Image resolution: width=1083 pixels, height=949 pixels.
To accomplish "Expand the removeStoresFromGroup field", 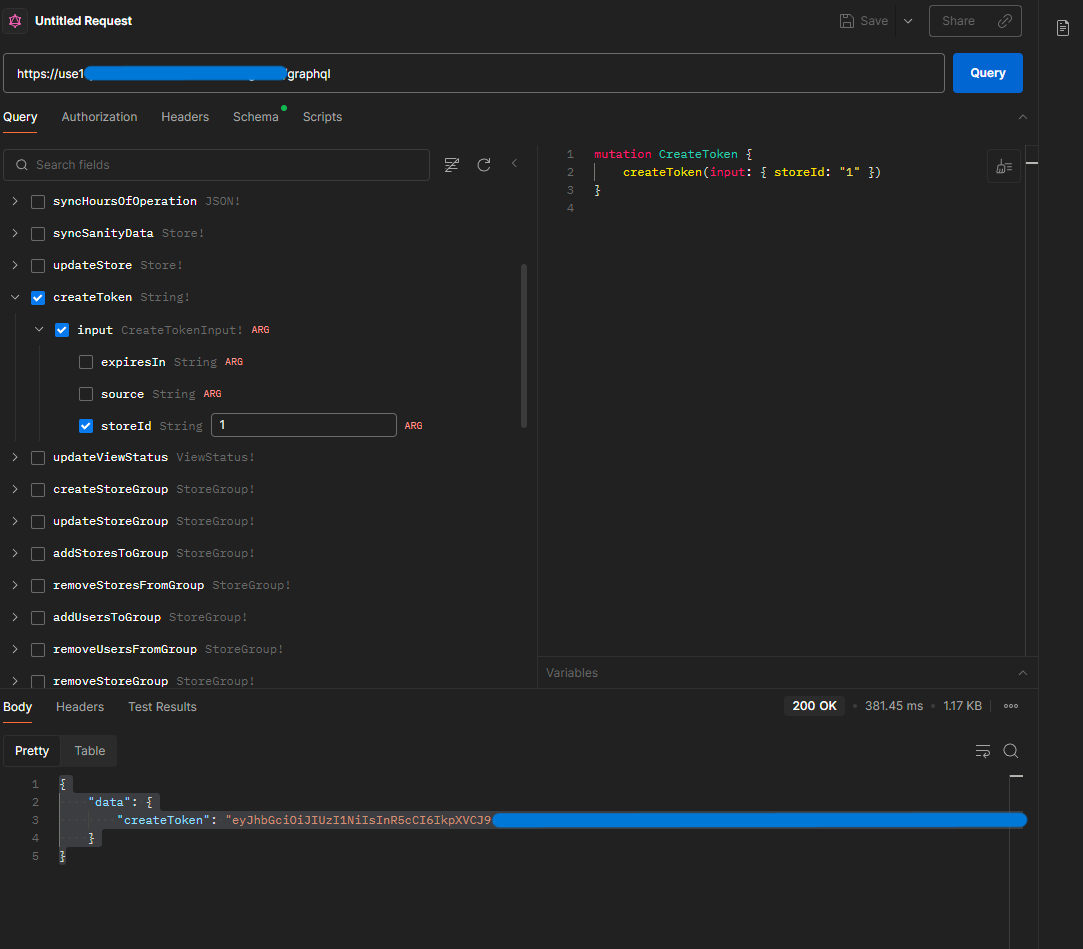I will [15, 585].
